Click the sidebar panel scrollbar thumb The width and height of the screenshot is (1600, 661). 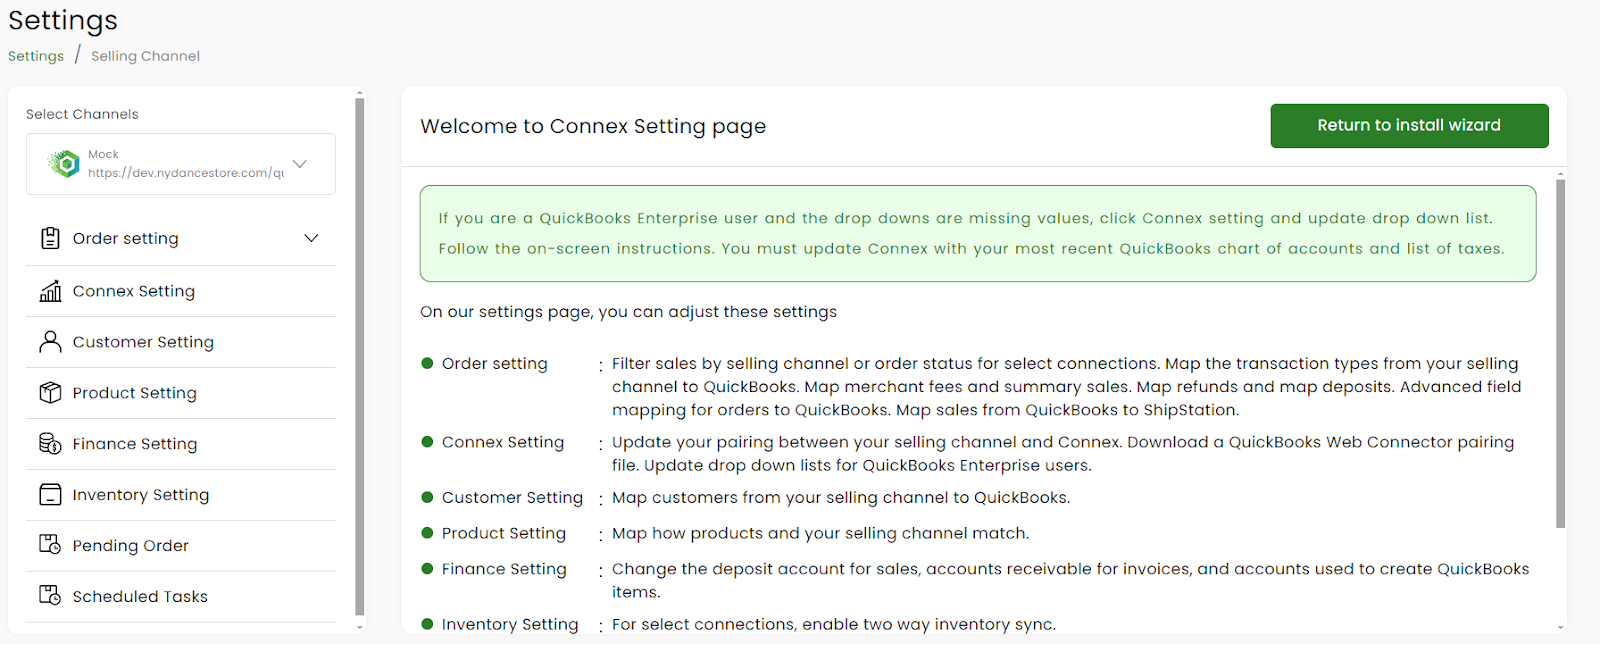point(360,357)
